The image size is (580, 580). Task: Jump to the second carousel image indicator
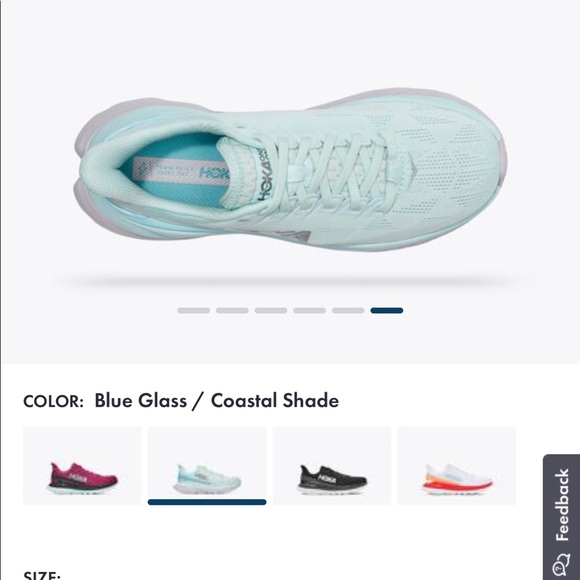tap(232, 310)
